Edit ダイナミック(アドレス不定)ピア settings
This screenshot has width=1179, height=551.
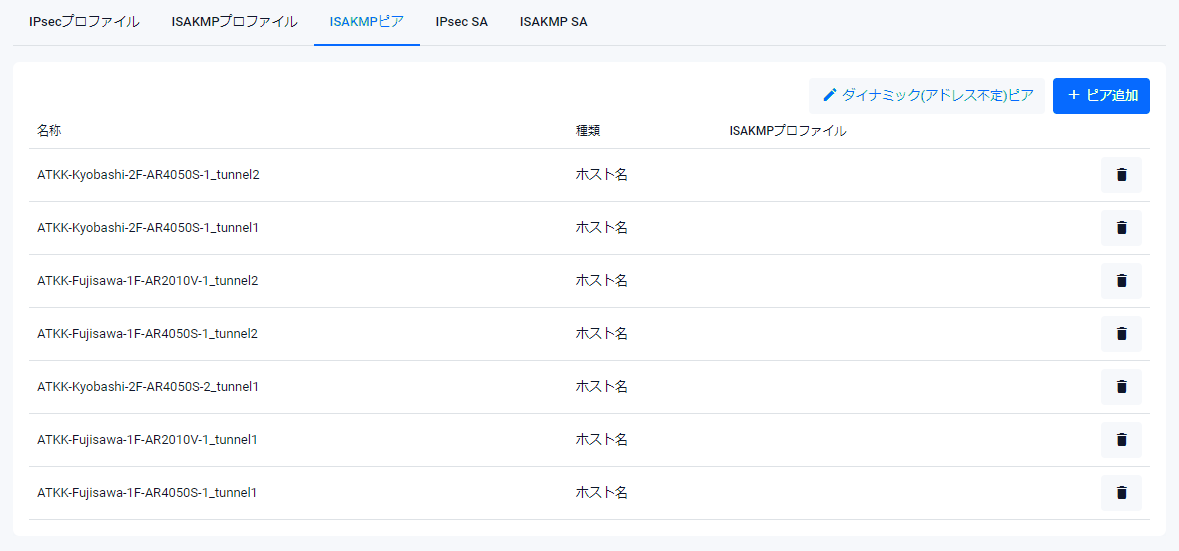[x=927, y=96]
